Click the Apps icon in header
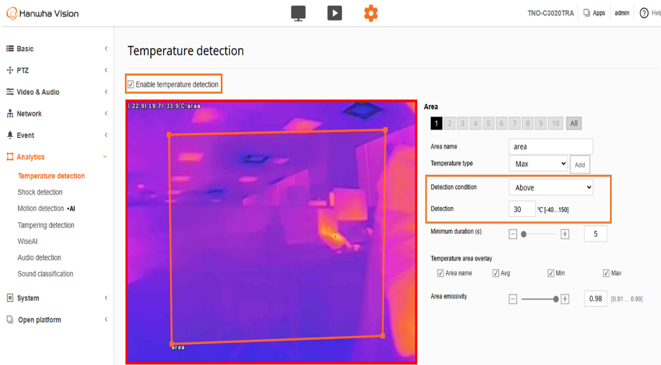The image size is (661, 365). click(x=586, y=13)
